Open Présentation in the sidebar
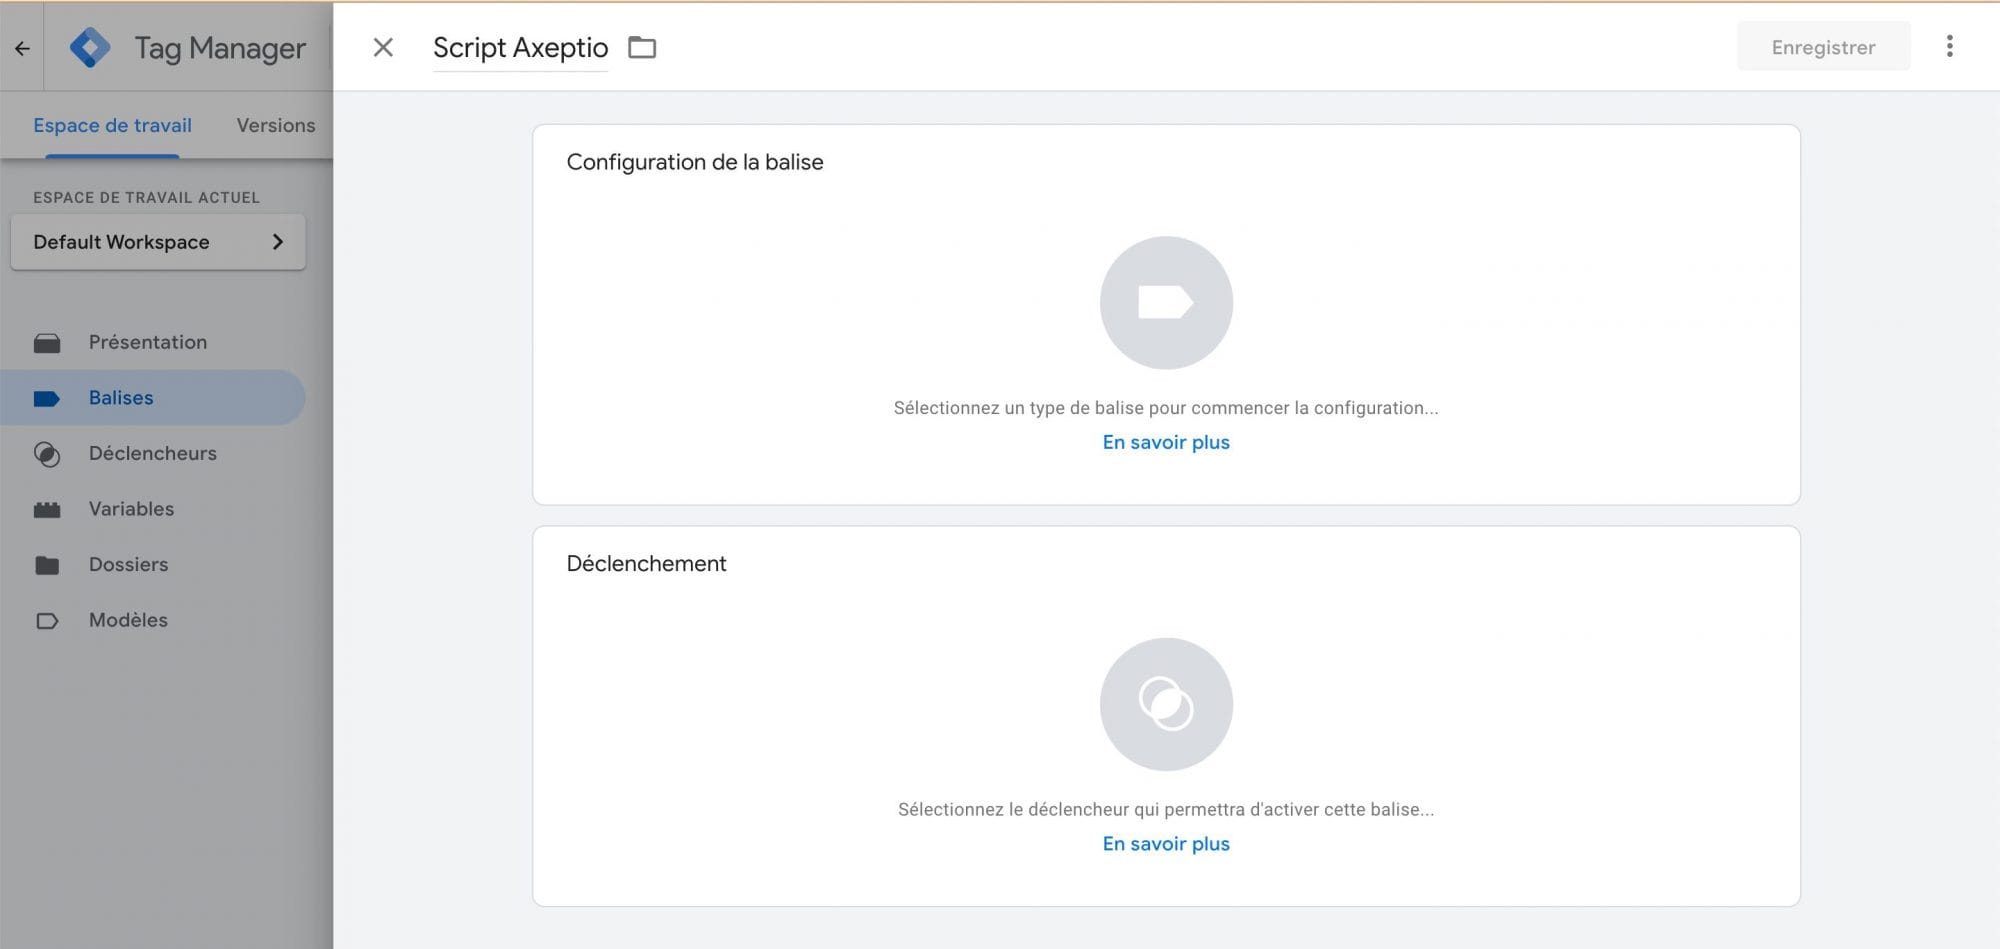This screenshot has height=949, width=2000. tap(148, 342)
